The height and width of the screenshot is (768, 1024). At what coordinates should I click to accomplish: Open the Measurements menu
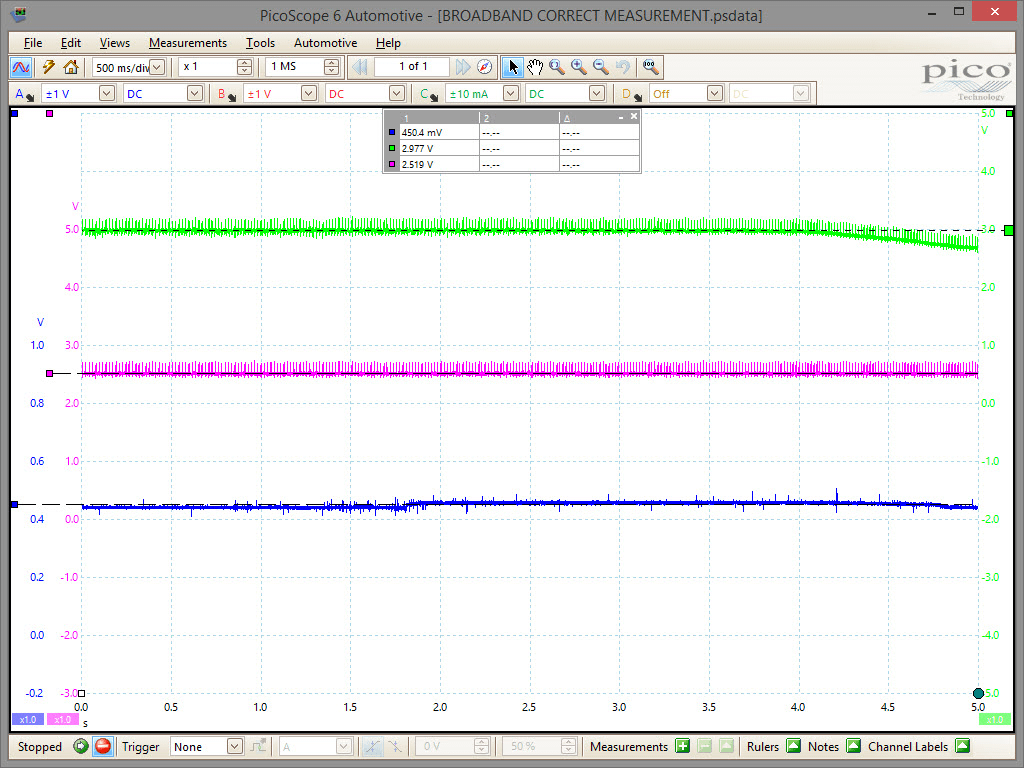(187, 43)
